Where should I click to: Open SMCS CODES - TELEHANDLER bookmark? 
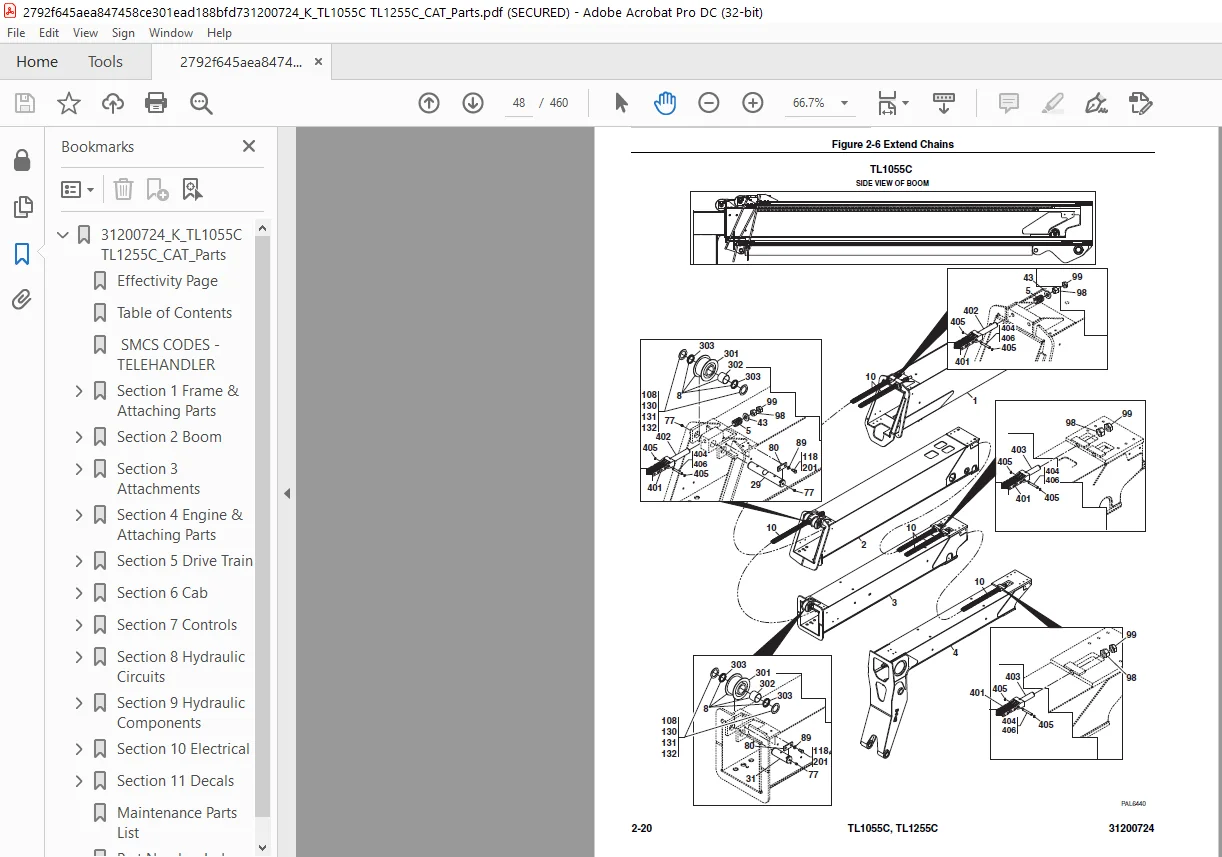tap(168, 355)
